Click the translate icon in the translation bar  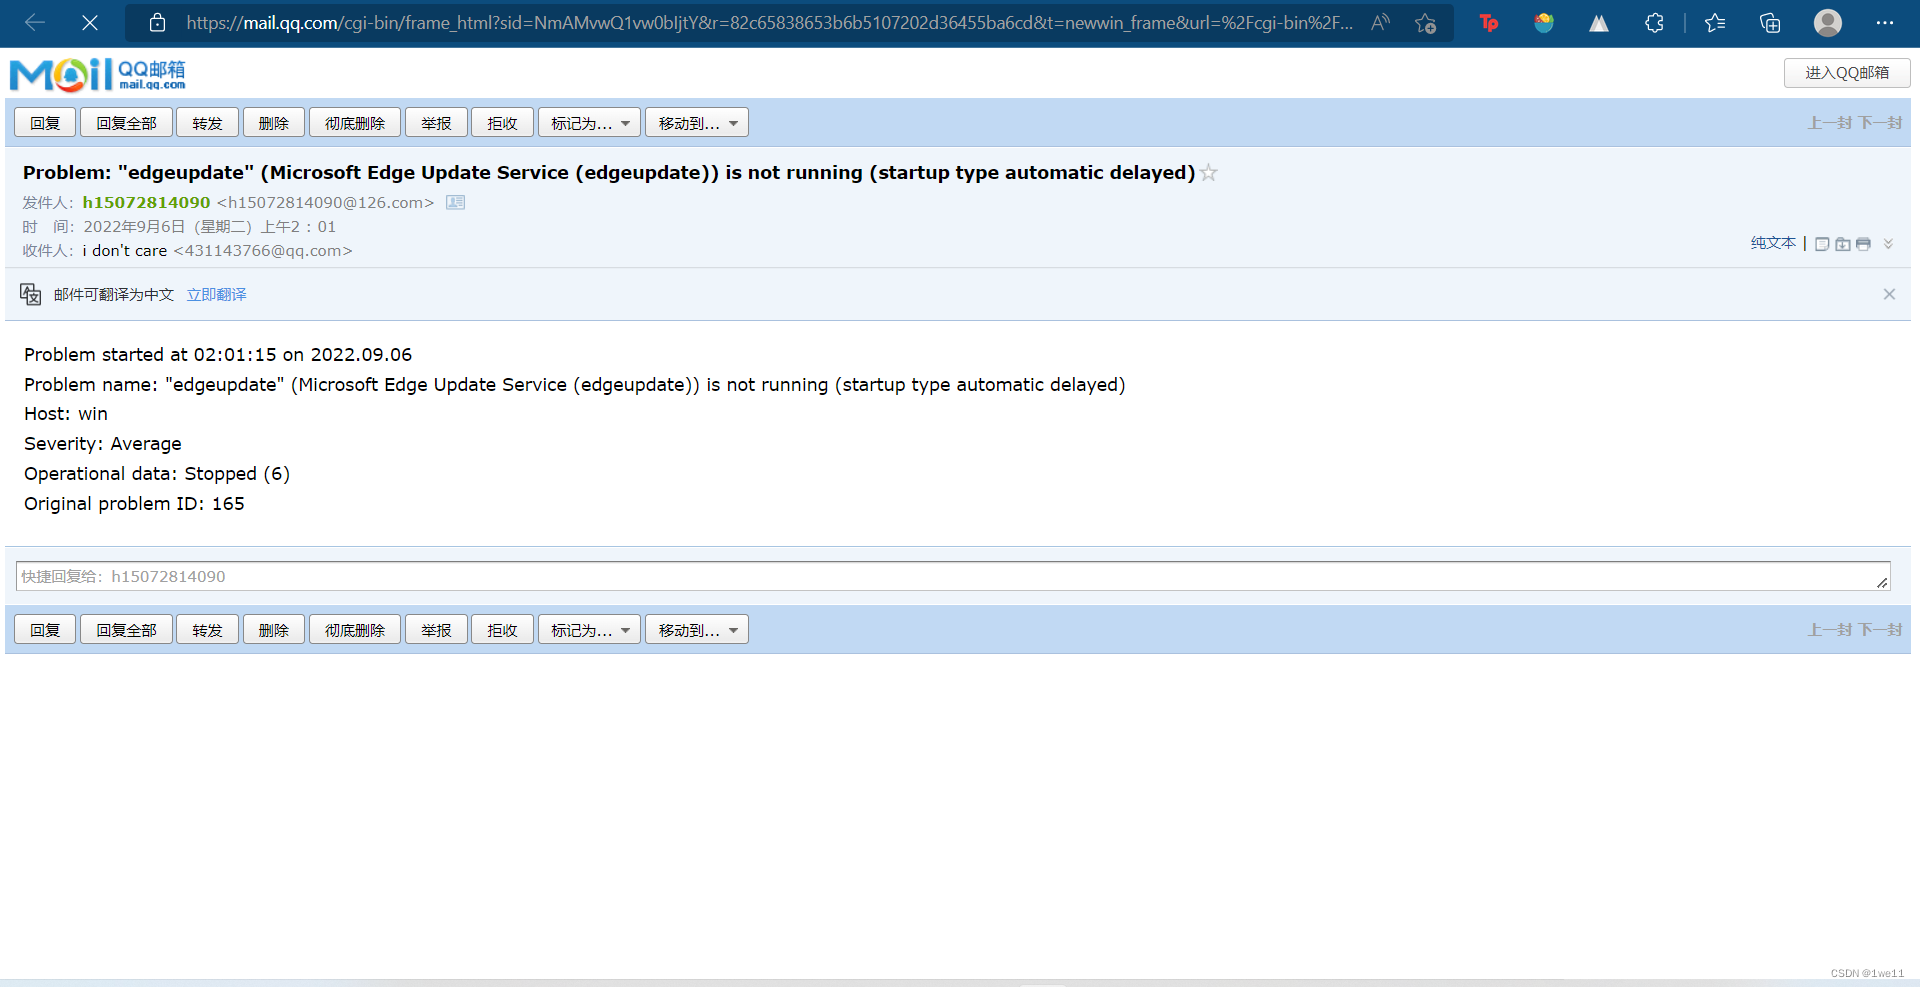[x=31, y=294]
